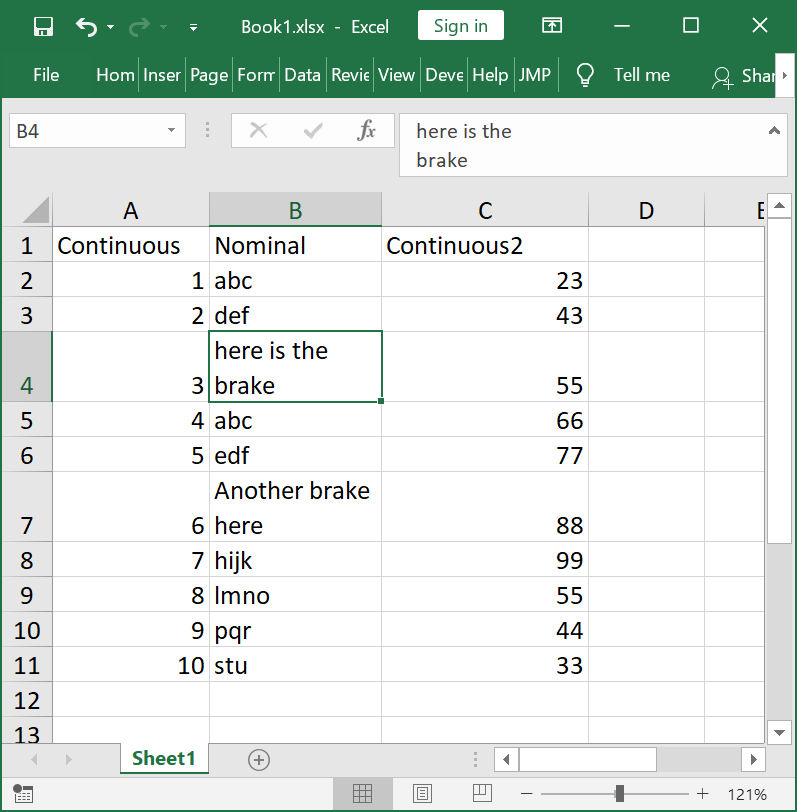Switch to Normal view
The image size is (797, 812).
[363, 794]
